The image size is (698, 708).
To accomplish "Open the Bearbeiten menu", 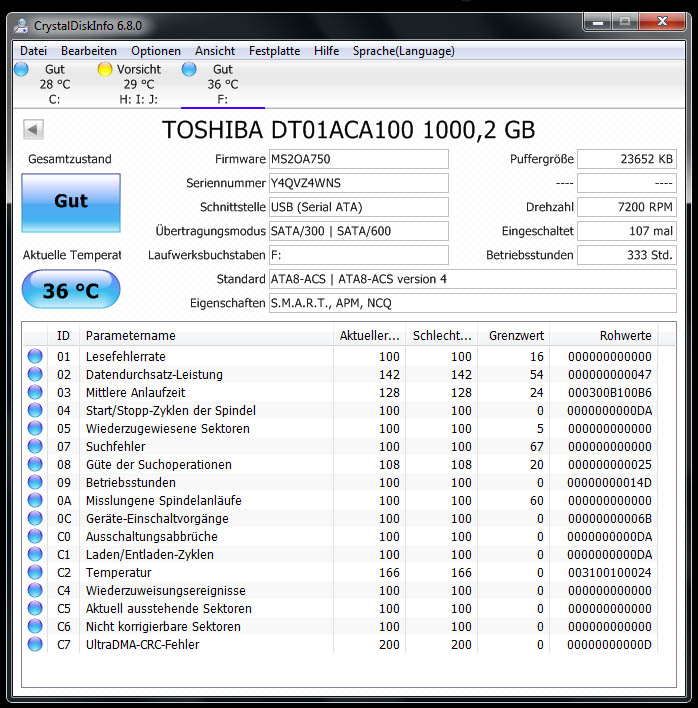I will [89, 51].
